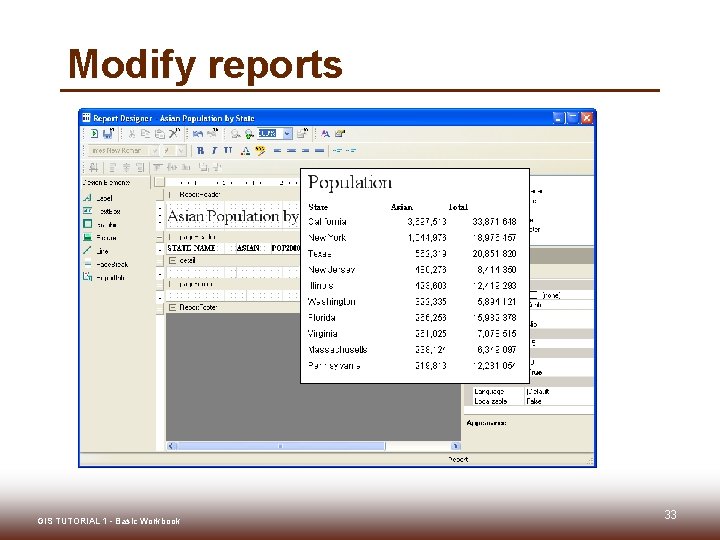
Task: Click the Zoom Out magnifier icon
Action: point(236,134)
